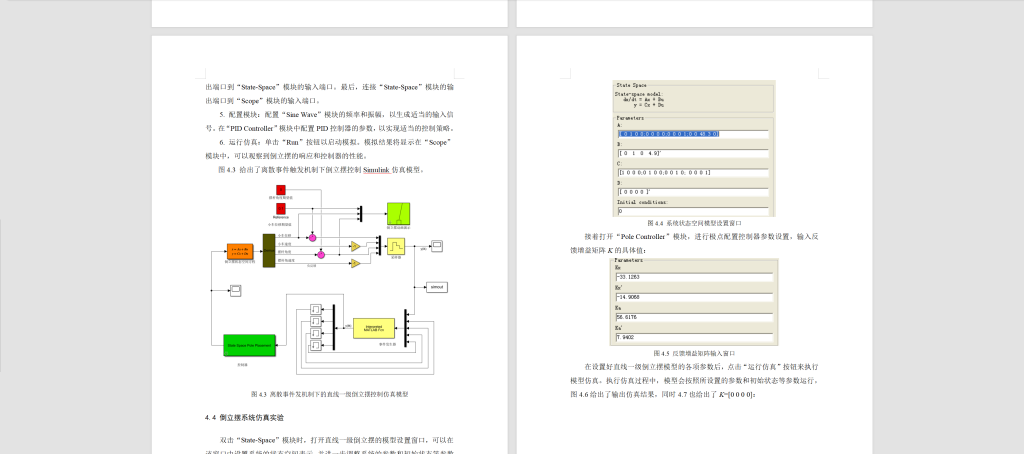Screen dimensions: 1024x454
Task: Click the Ka field with 56.6176
Action: (694, 317)
